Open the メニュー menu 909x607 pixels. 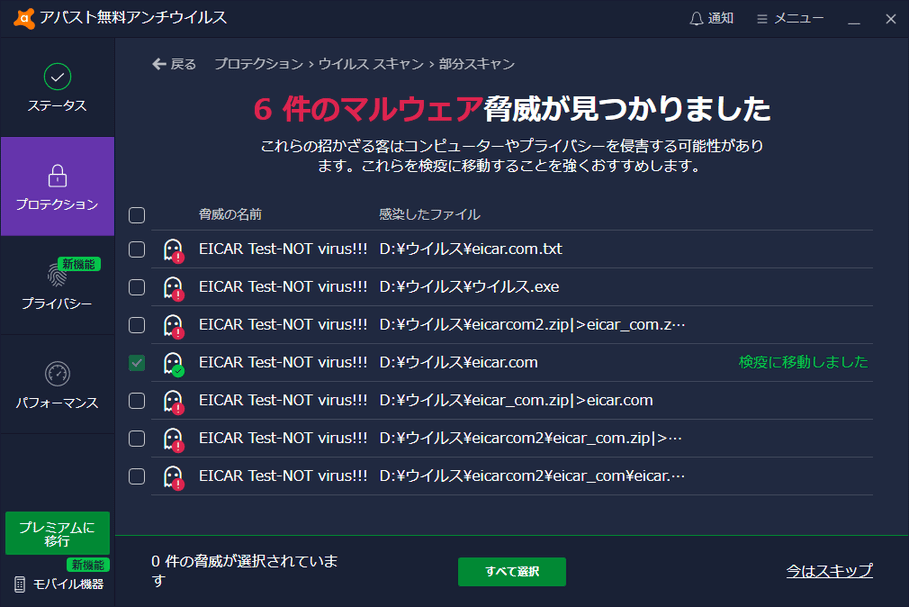[790, 19]
